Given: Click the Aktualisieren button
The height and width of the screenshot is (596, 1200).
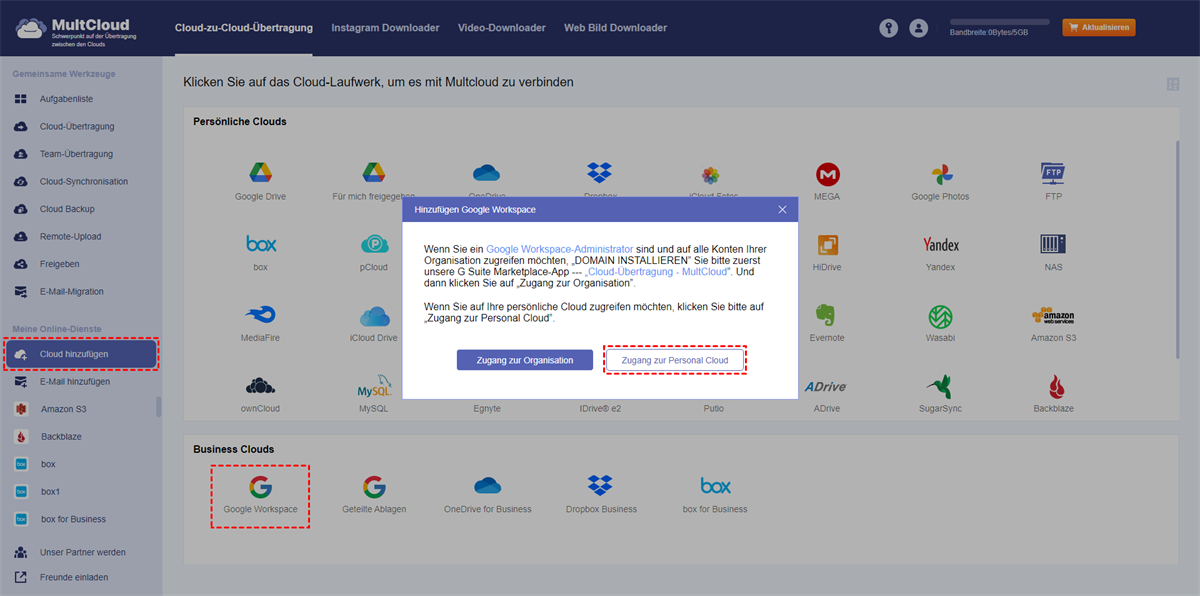Looking at the screenshot, I should pyautogui.click(x=1099, y=27).
